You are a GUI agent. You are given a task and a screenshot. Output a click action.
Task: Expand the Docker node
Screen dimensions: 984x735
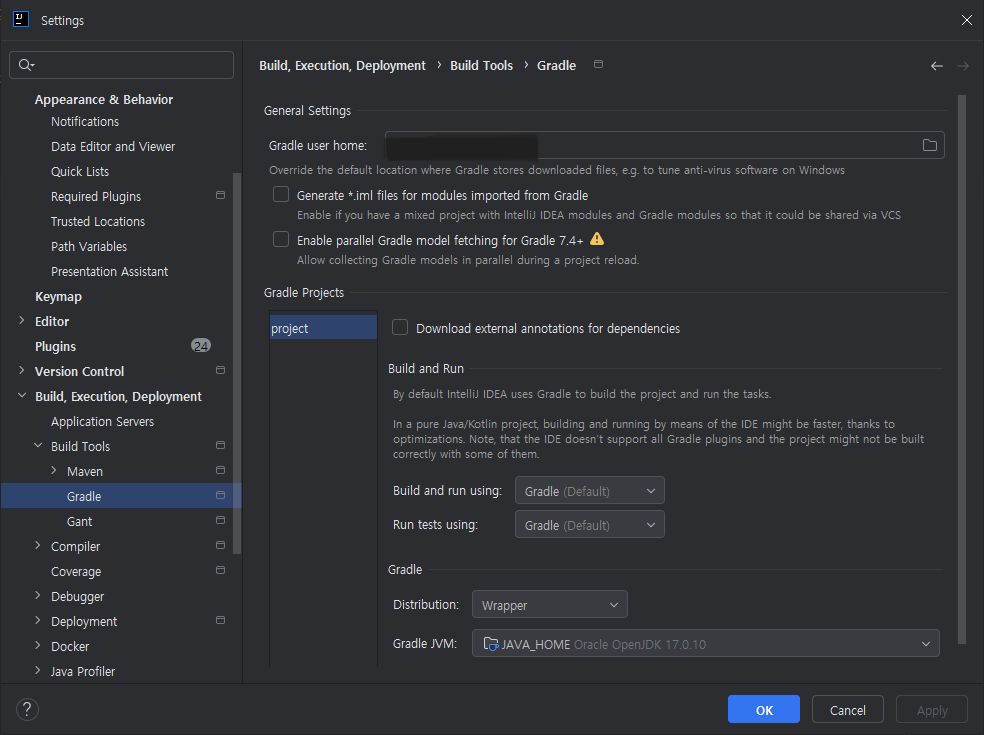pyautogui.click(x=38, y=645)
